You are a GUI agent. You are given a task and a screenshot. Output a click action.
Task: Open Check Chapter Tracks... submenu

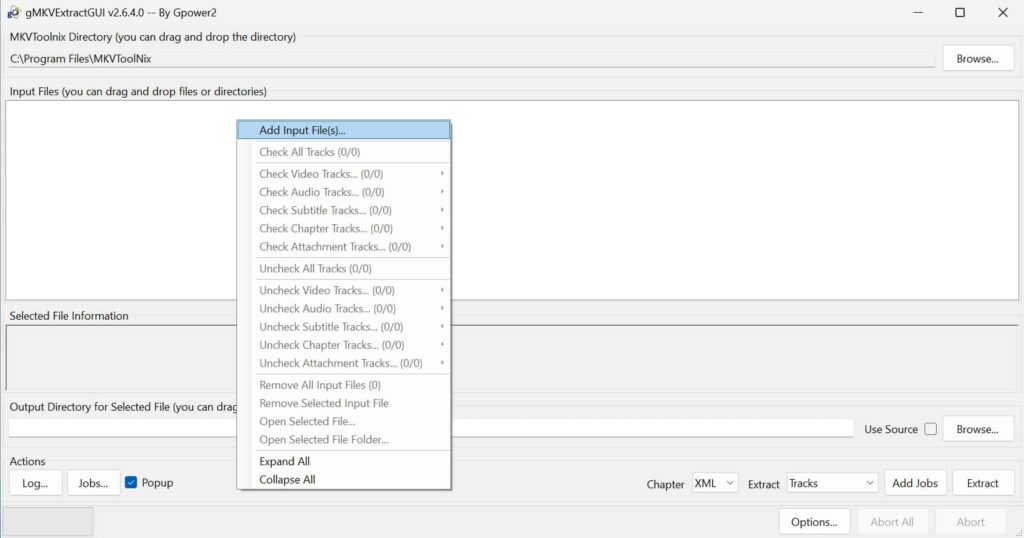[x=344, y=229]
